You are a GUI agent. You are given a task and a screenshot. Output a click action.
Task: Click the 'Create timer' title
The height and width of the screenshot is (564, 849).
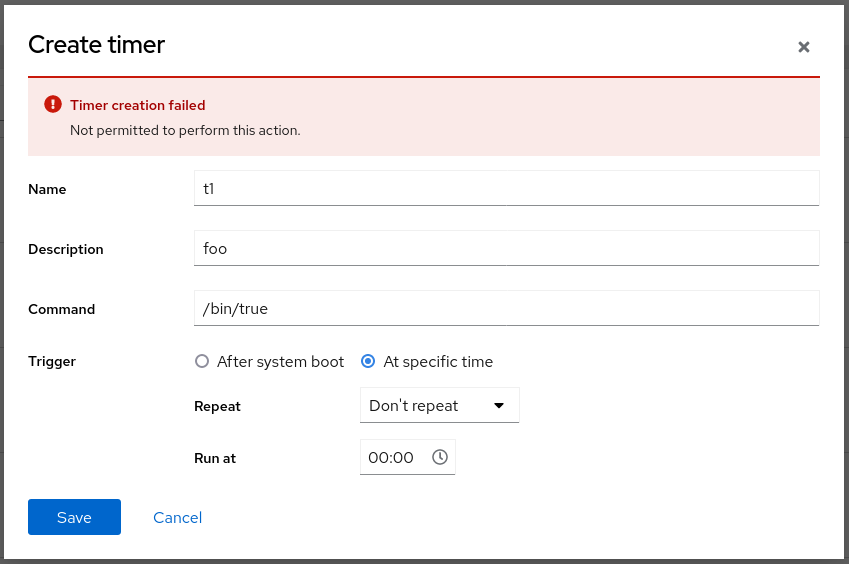[96, 44]
